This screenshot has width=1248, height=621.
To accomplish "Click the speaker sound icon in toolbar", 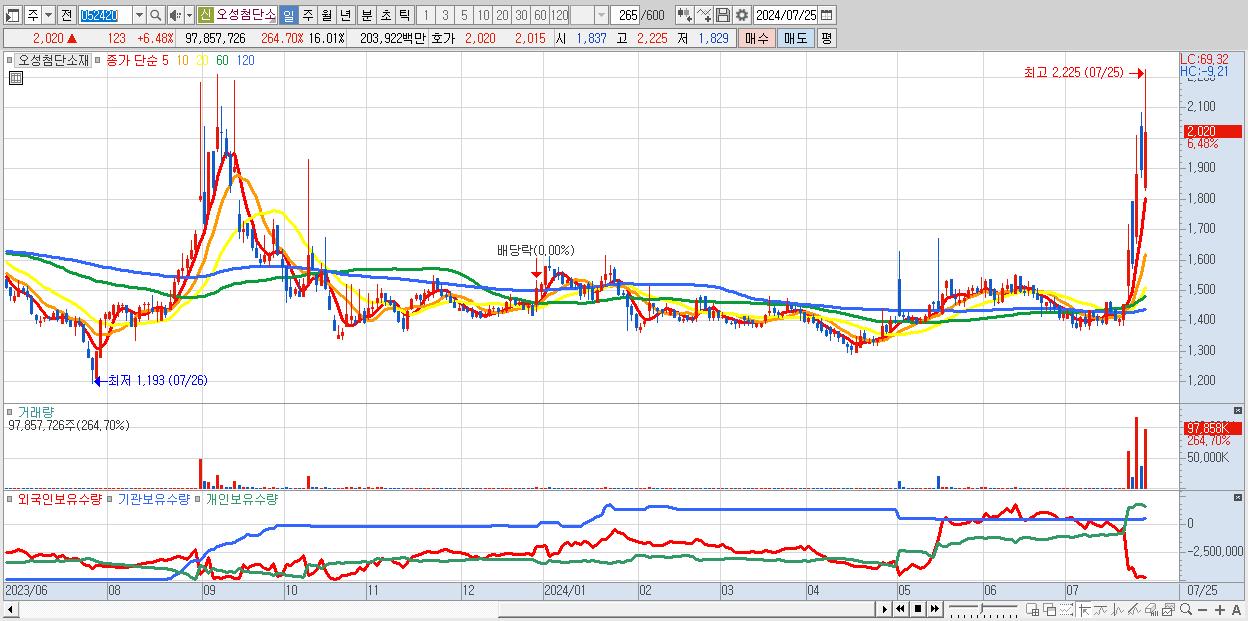I will click(x=175, y=15).
